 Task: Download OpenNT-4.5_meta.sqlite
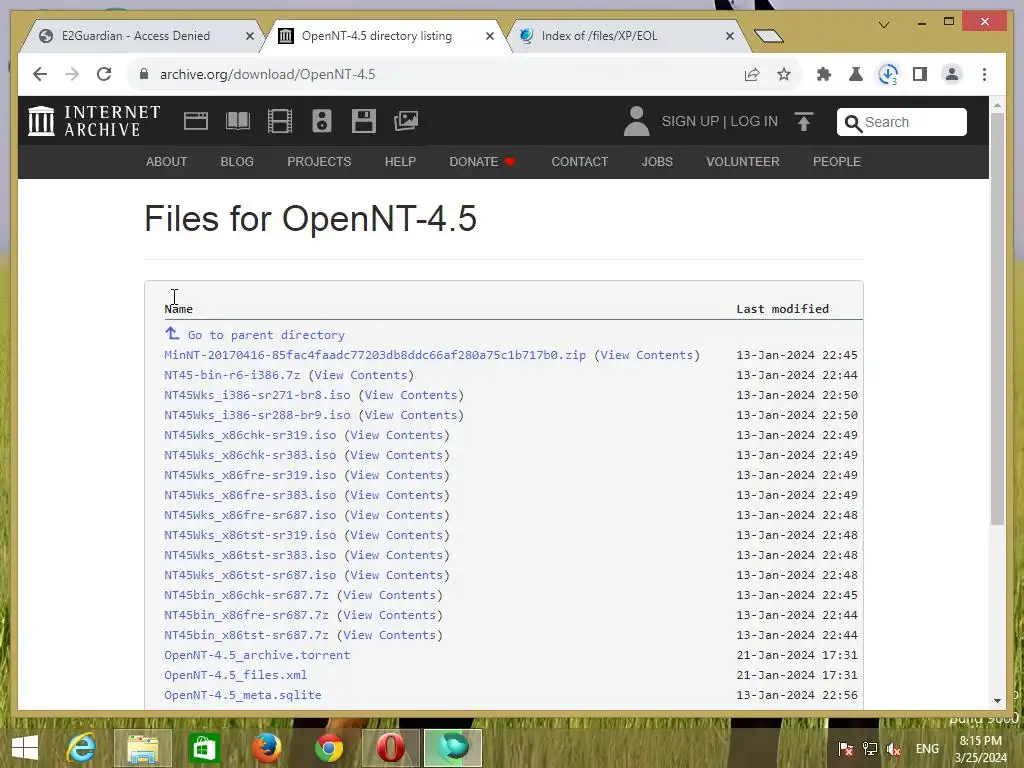click(243, 696)
